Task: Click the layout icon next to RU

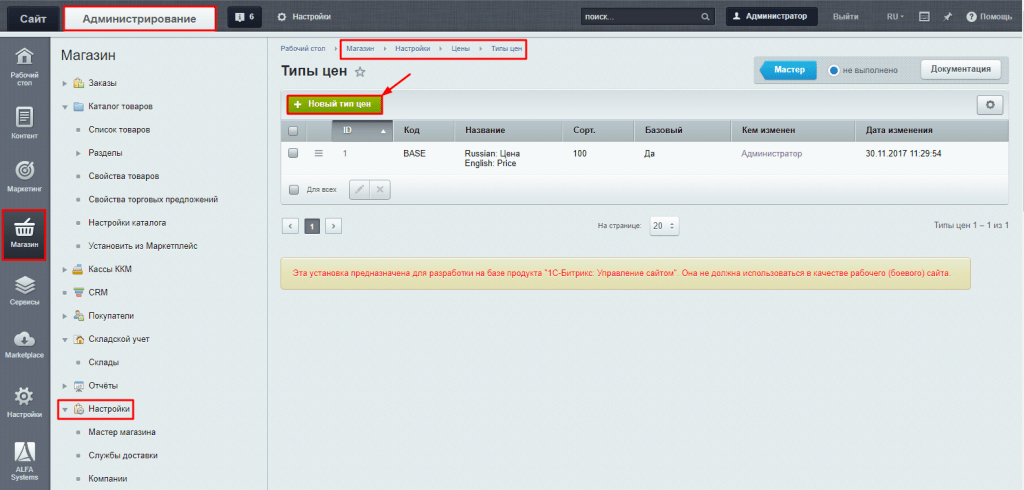Action: pos(924,16)
